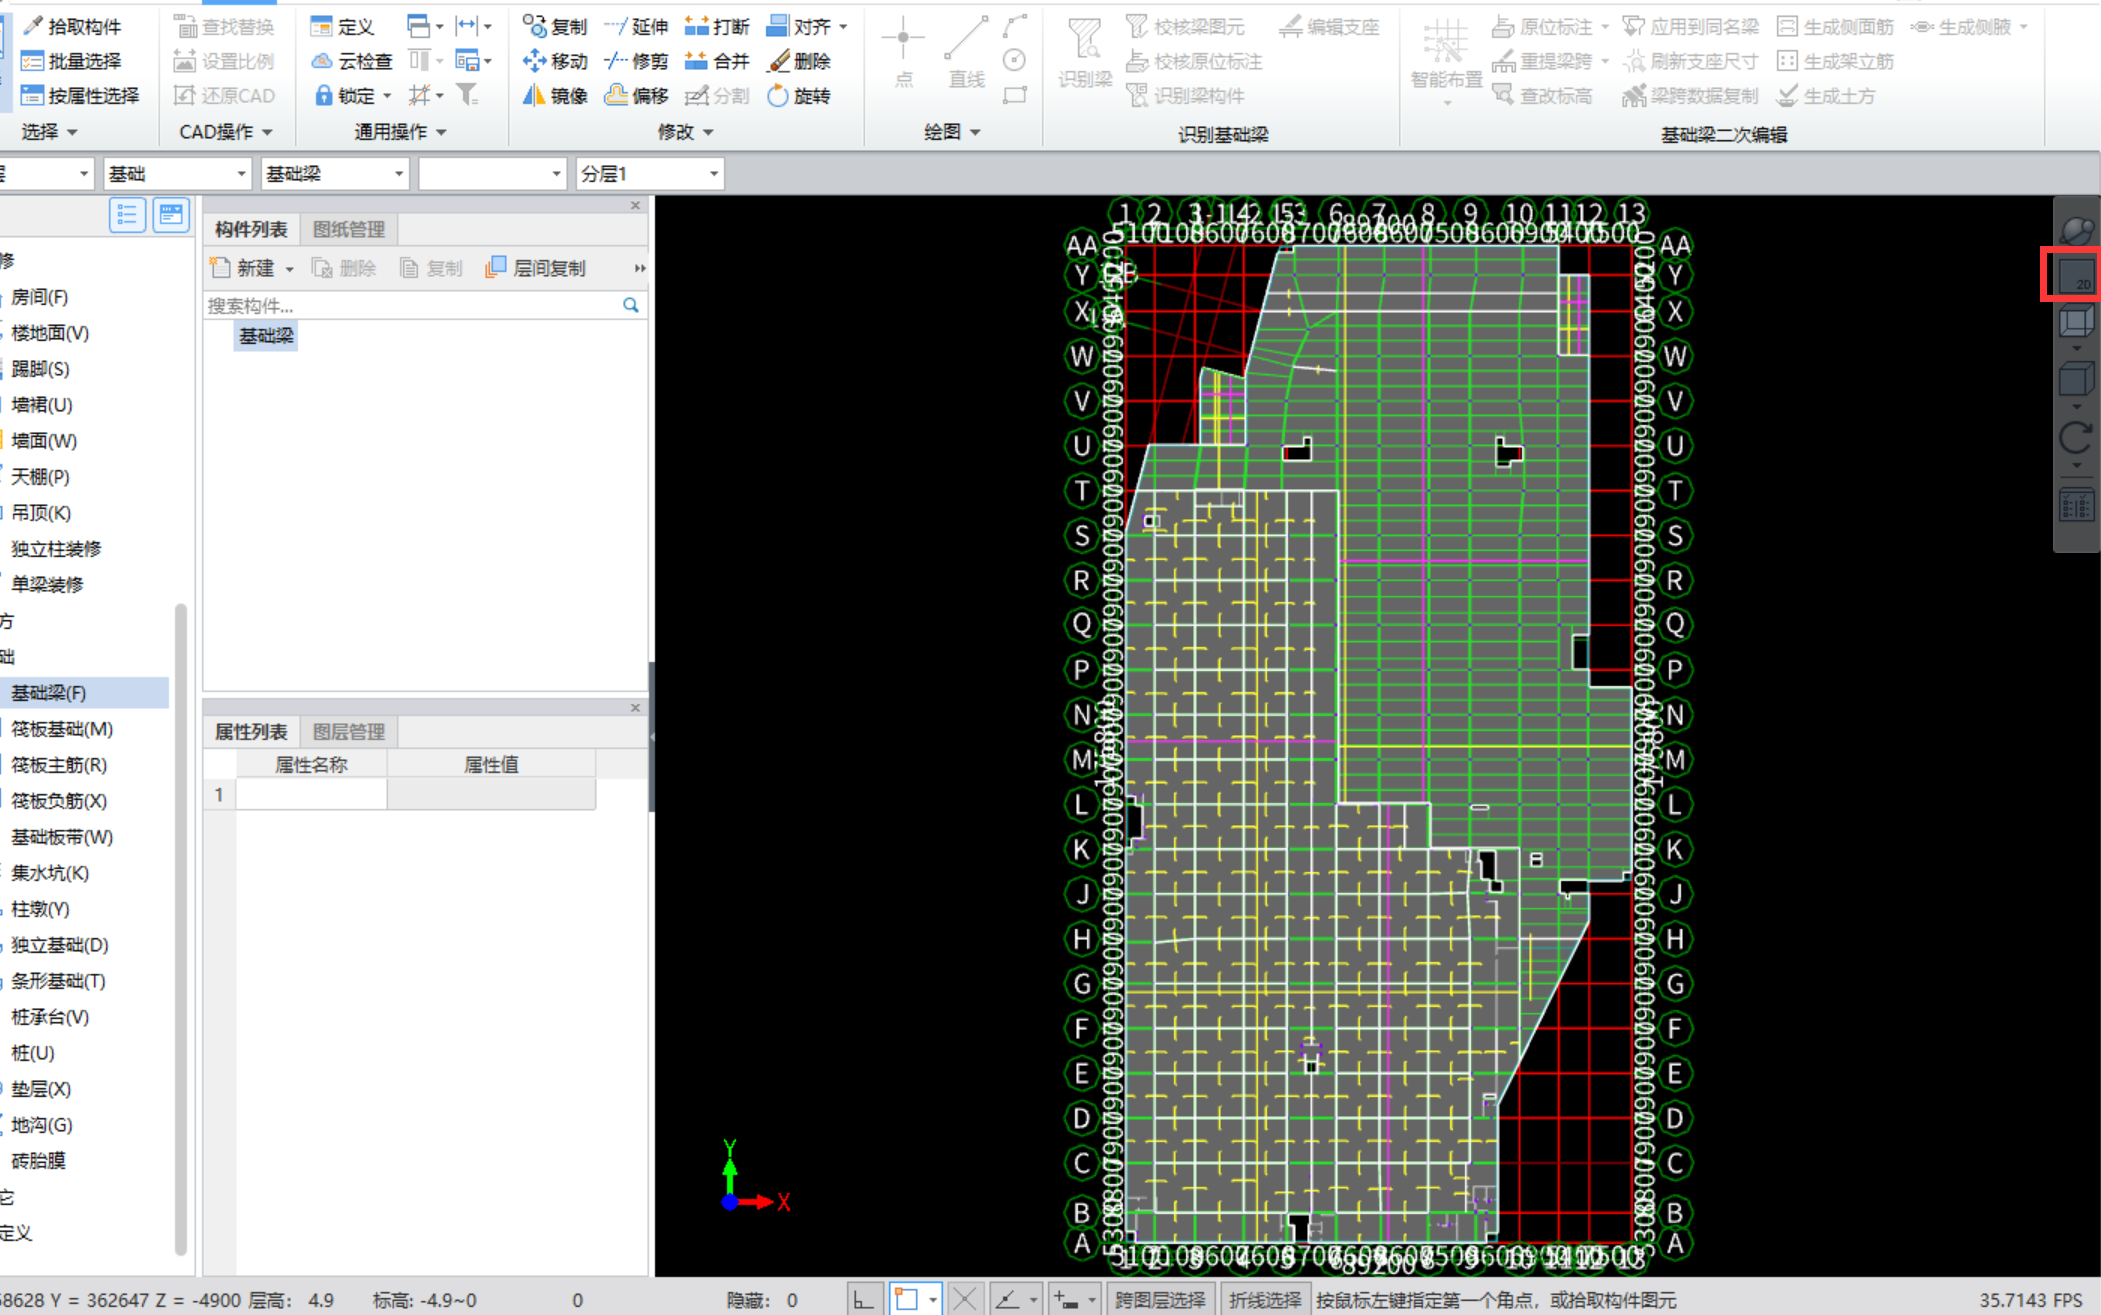Click 按属性选择 select by attribute
This screenshot has height=1315, width=2101.
(x=80, y=95)
